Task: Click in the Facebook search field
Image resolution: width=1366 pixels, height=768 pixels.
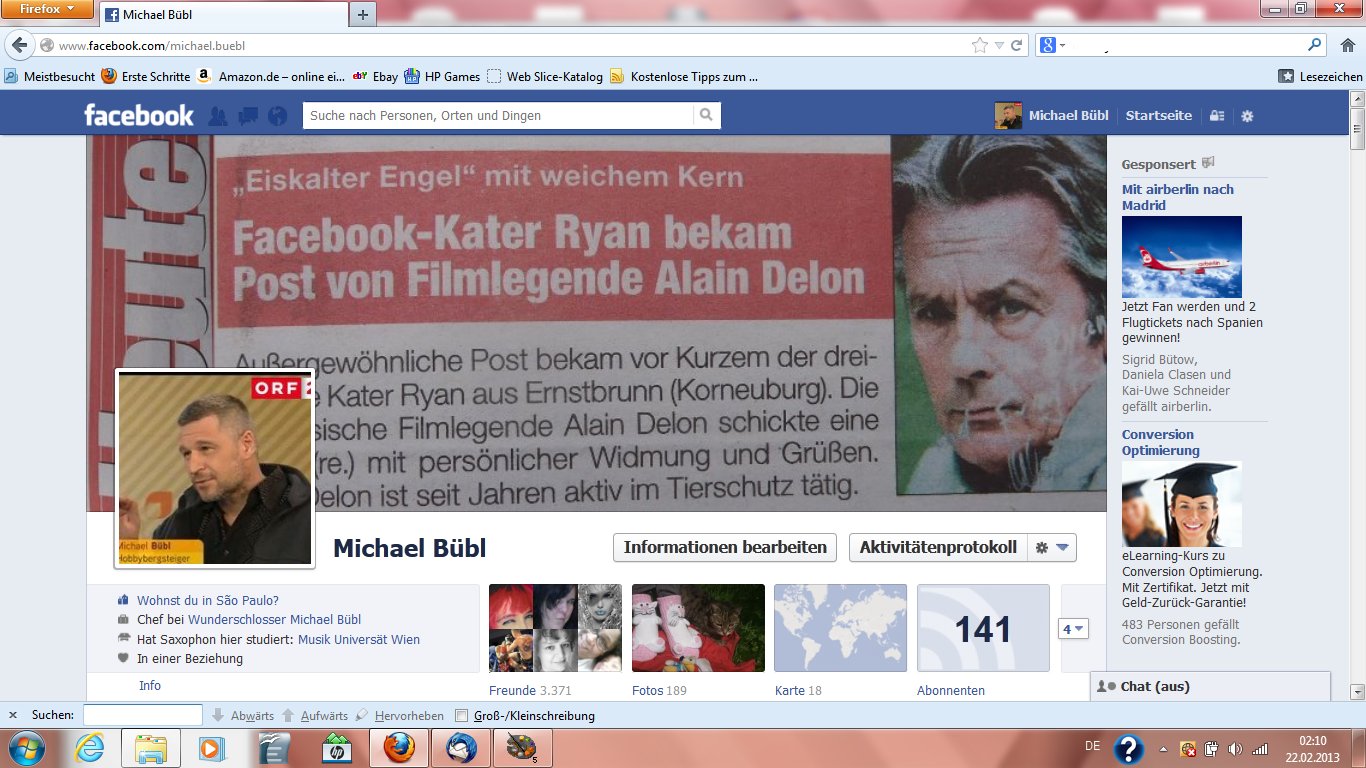Action: [498, 115]
